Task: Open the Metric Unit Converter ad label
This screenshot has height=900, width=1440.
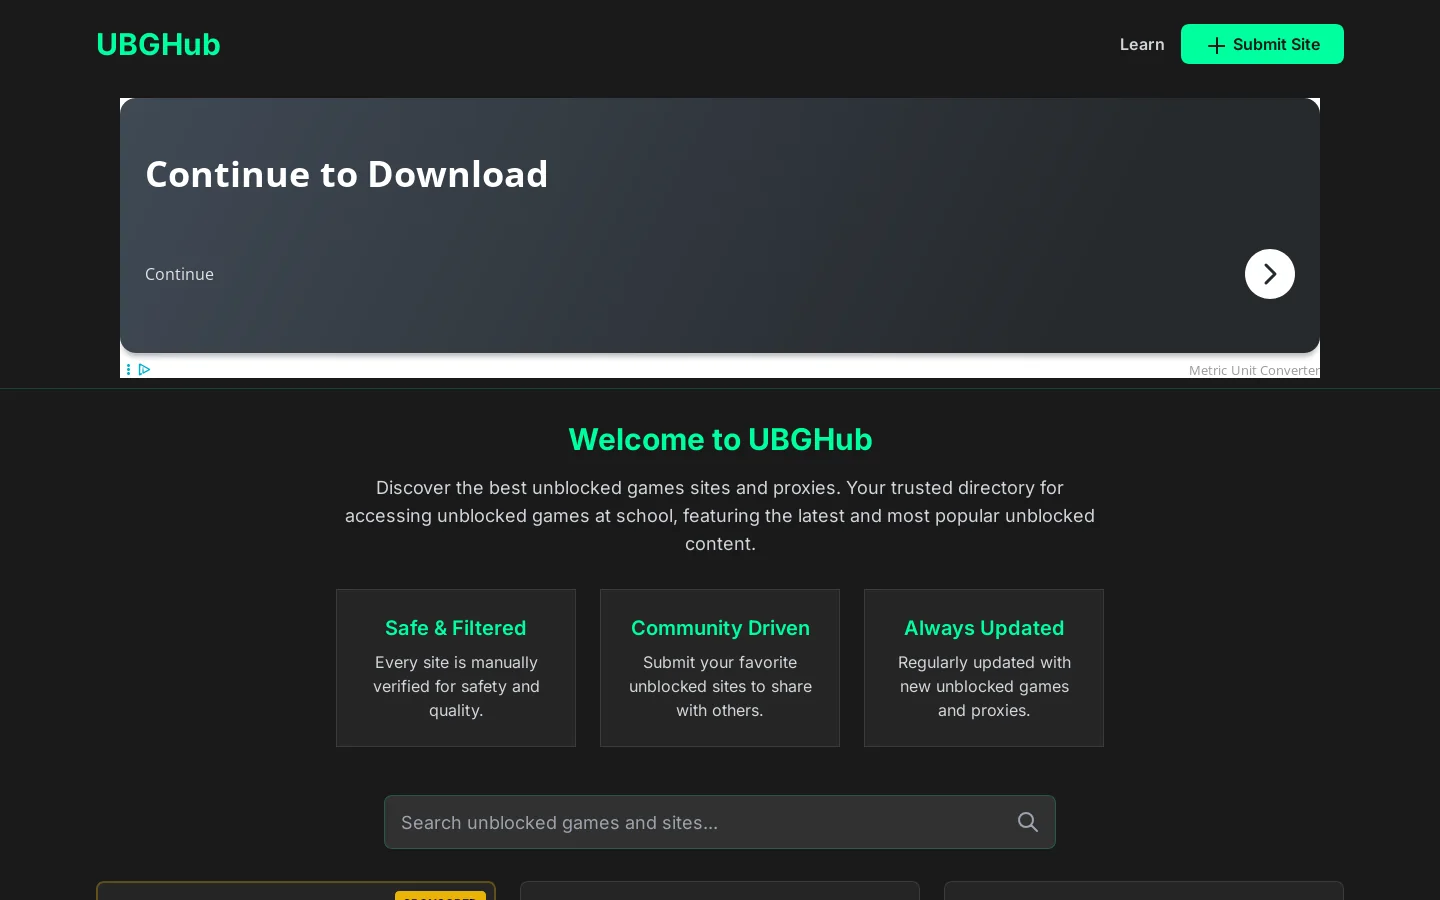Action: coord(1254,370)
